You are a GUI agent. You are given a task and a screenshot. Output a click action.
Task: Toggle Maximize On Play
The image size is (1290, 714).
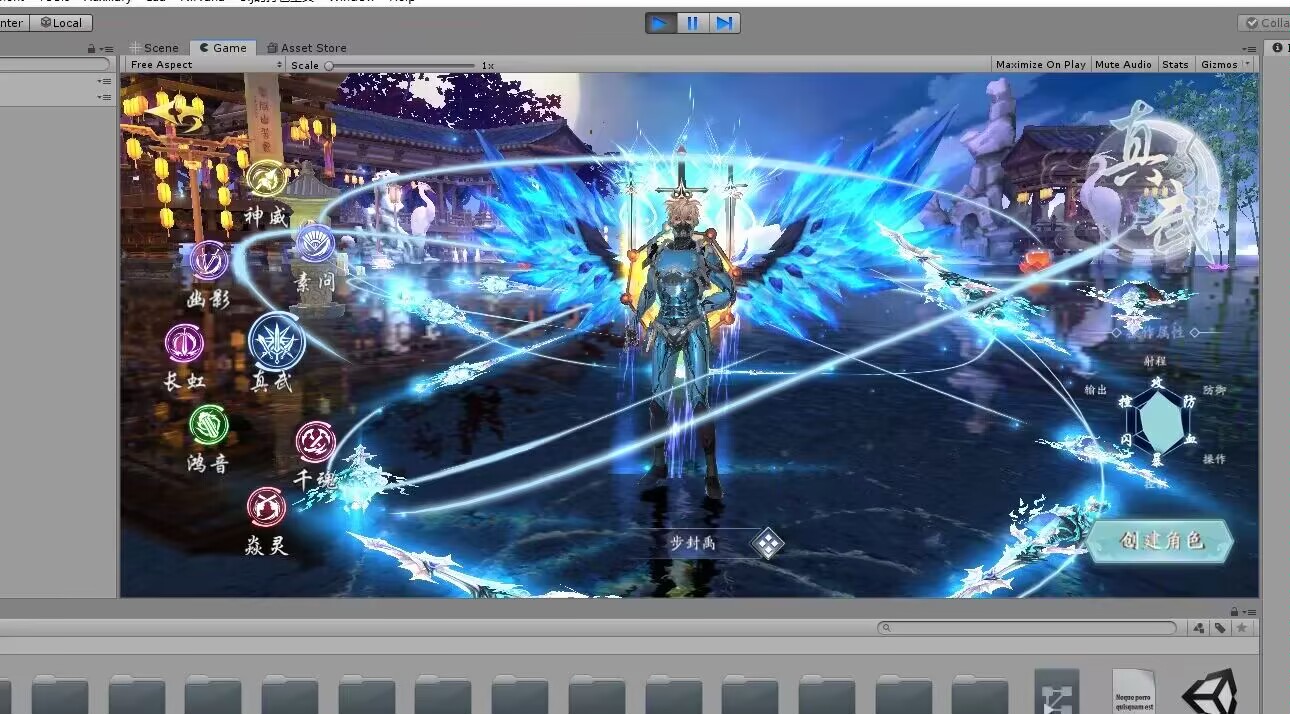click(1040, 65)
